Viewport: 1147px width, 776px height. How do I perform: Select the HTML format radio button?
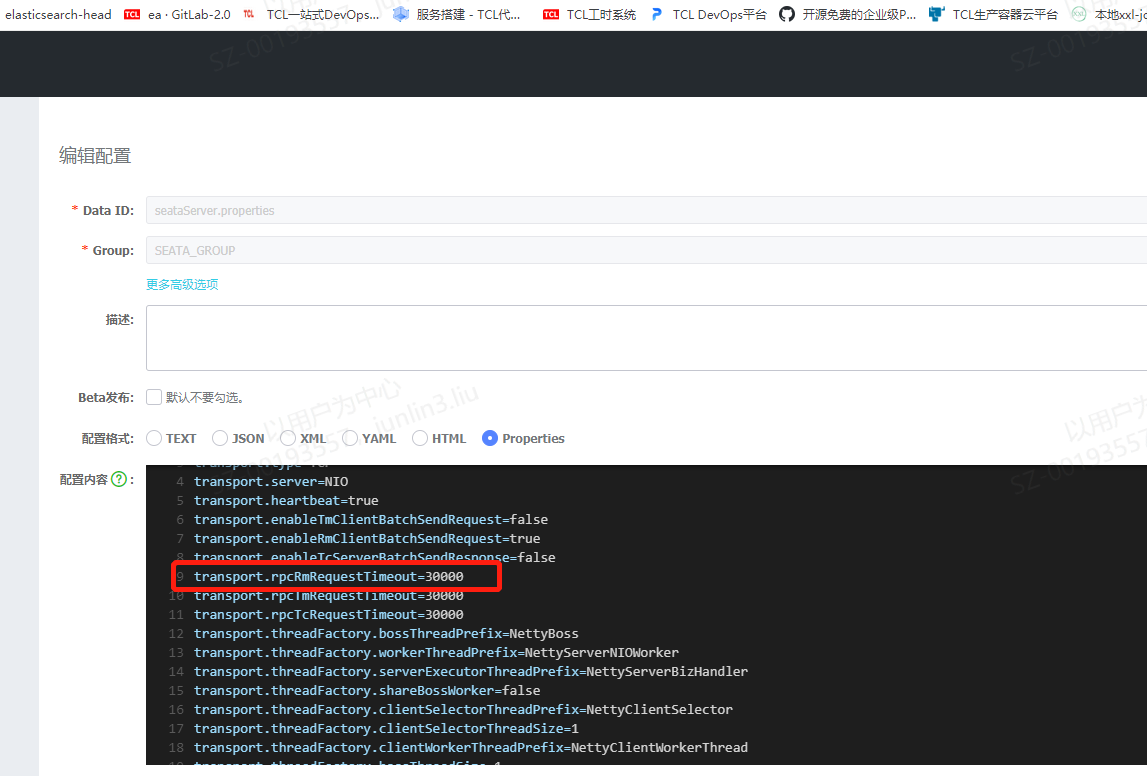click(x=420, y=438)
